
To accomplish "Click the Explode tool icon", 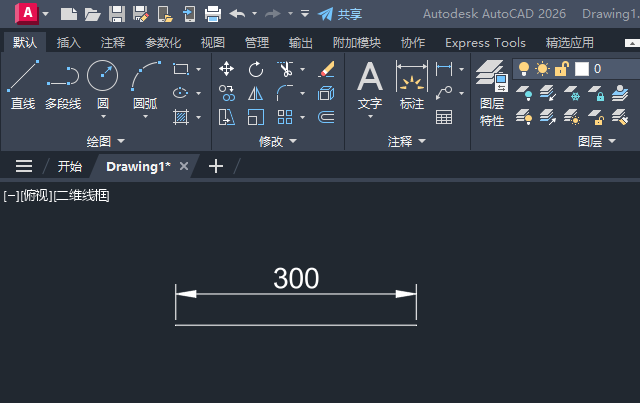I will click(x=326, y=93).
